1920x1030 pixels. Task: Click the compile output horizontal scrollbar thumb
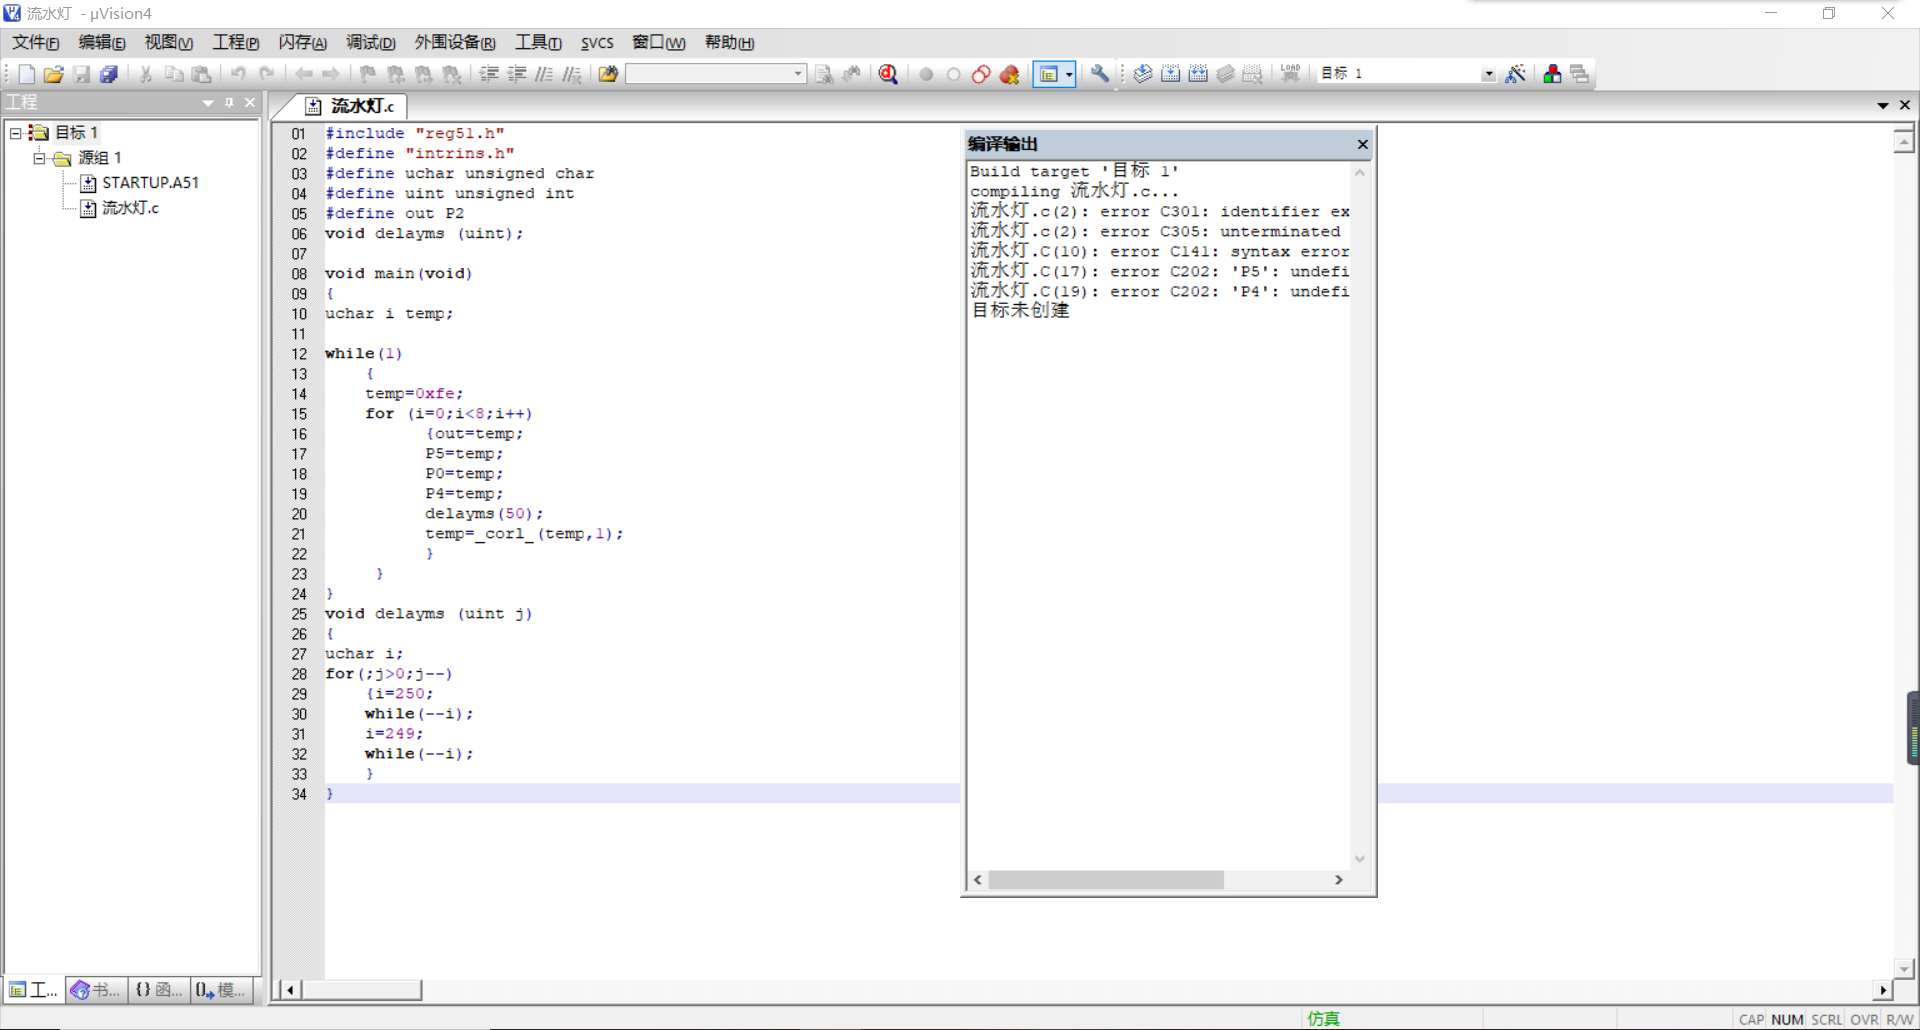click(1106, 880)
